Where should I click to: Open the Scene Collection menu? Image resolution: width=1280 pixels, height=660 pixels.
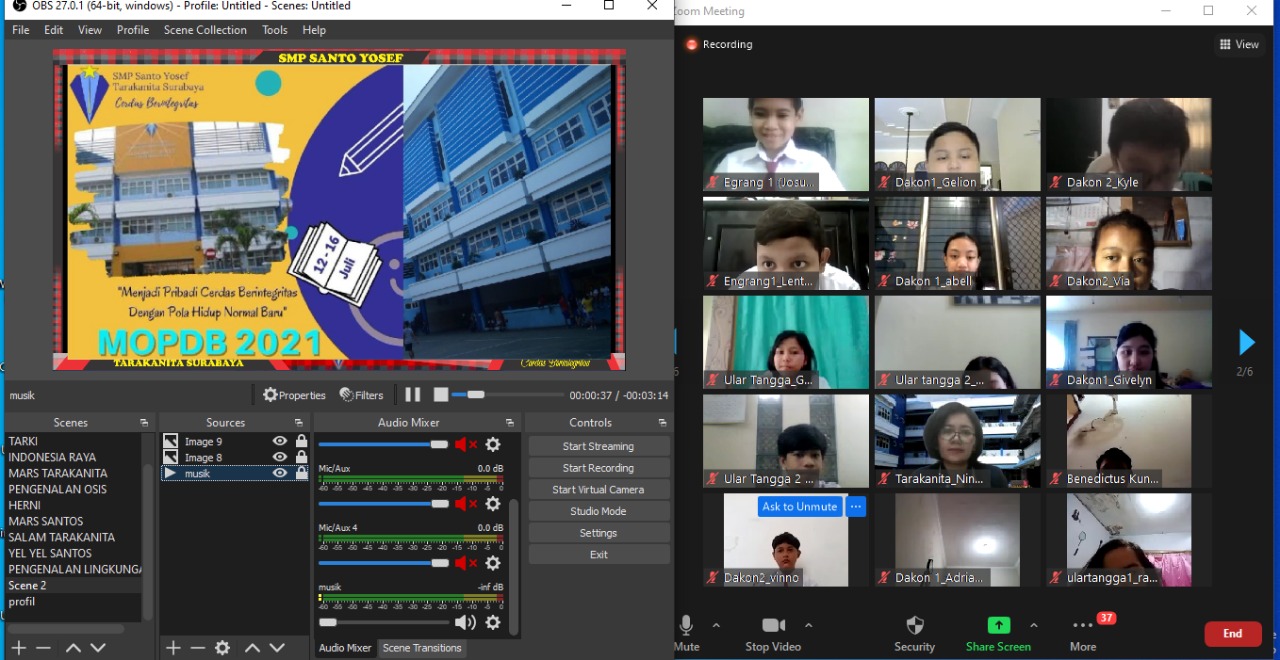coord(205,30)
